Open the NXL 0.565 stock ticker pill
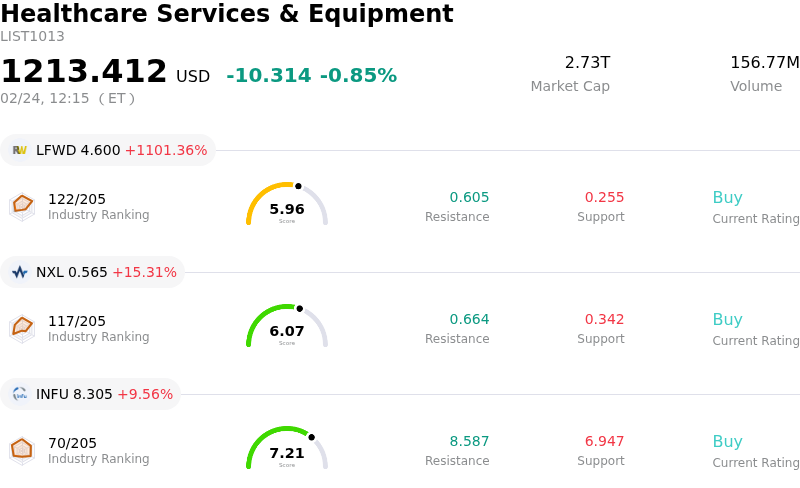 click(x=93, y=272)
